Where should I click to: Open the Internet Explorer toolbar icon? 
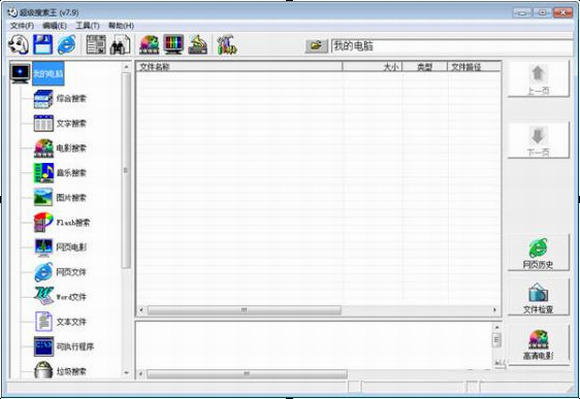(x=67, y=45)
